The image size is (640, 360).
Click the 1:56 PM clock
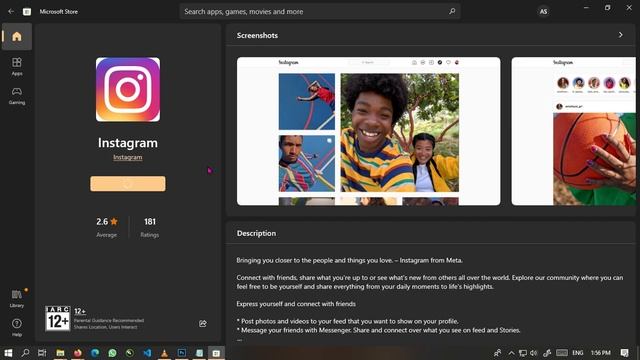coord(601,353)
